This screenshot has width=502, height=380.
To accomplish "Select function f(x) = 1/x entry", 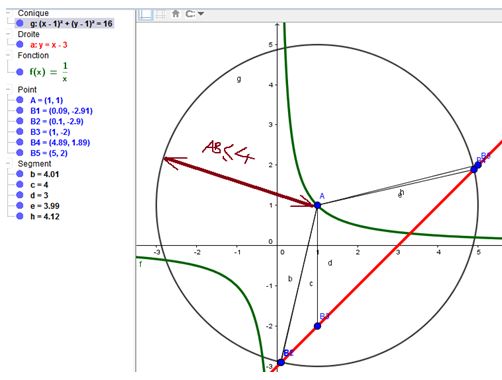I will pos(49,72).
